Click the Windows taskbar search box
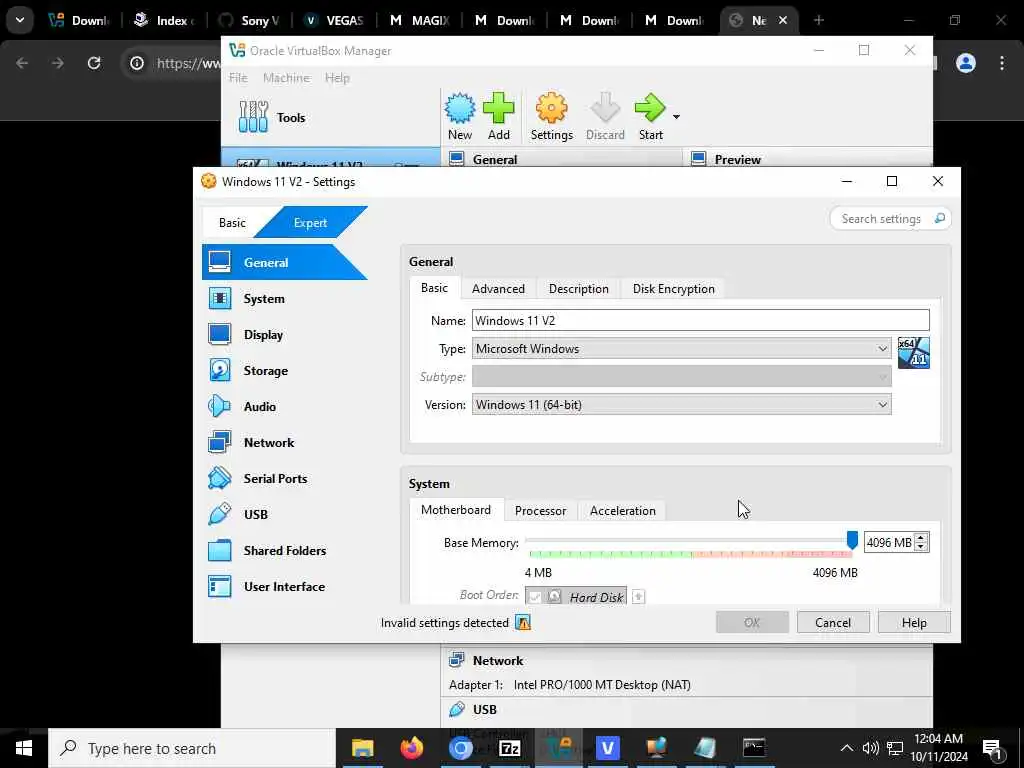This screenshot has height=768, width=1024. click(192, 748)
